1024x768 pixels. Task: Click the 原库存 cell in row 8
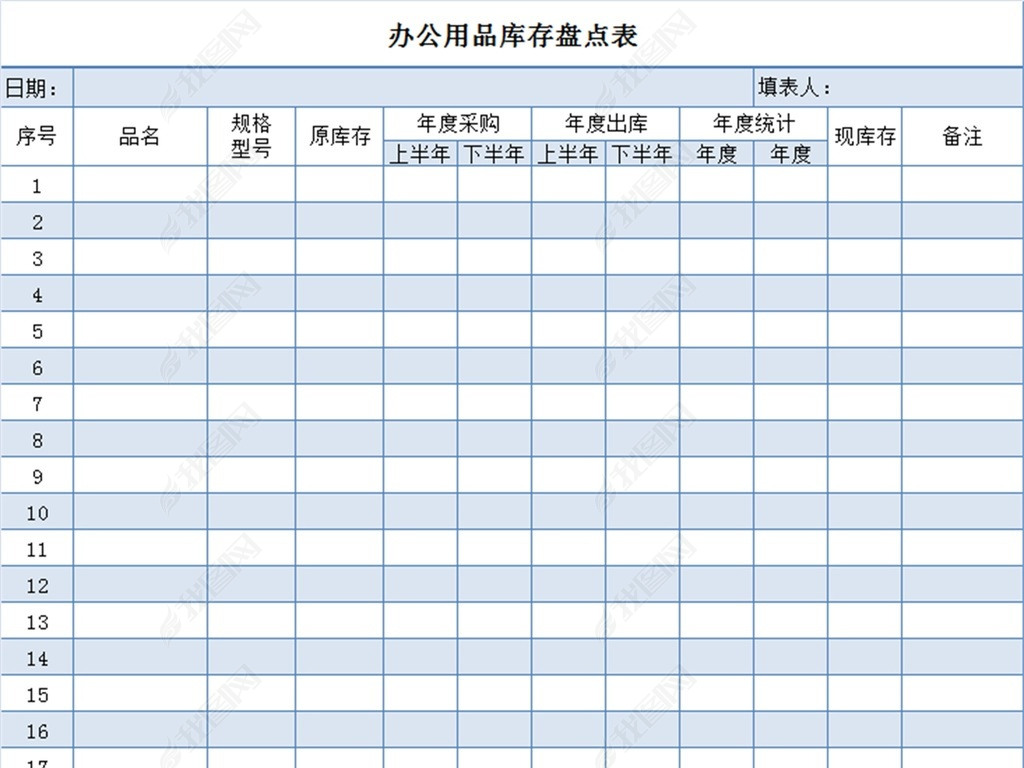[x=339, y=440]
